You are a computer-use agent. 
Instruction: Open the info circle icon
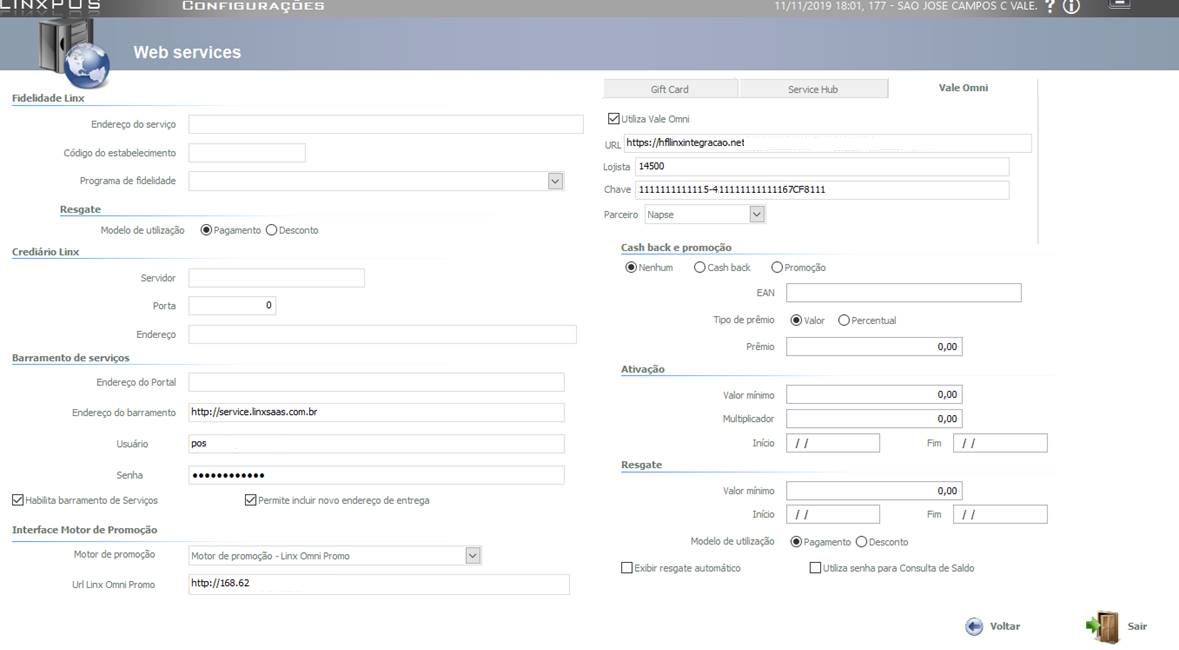click(x=1071, y=7)
